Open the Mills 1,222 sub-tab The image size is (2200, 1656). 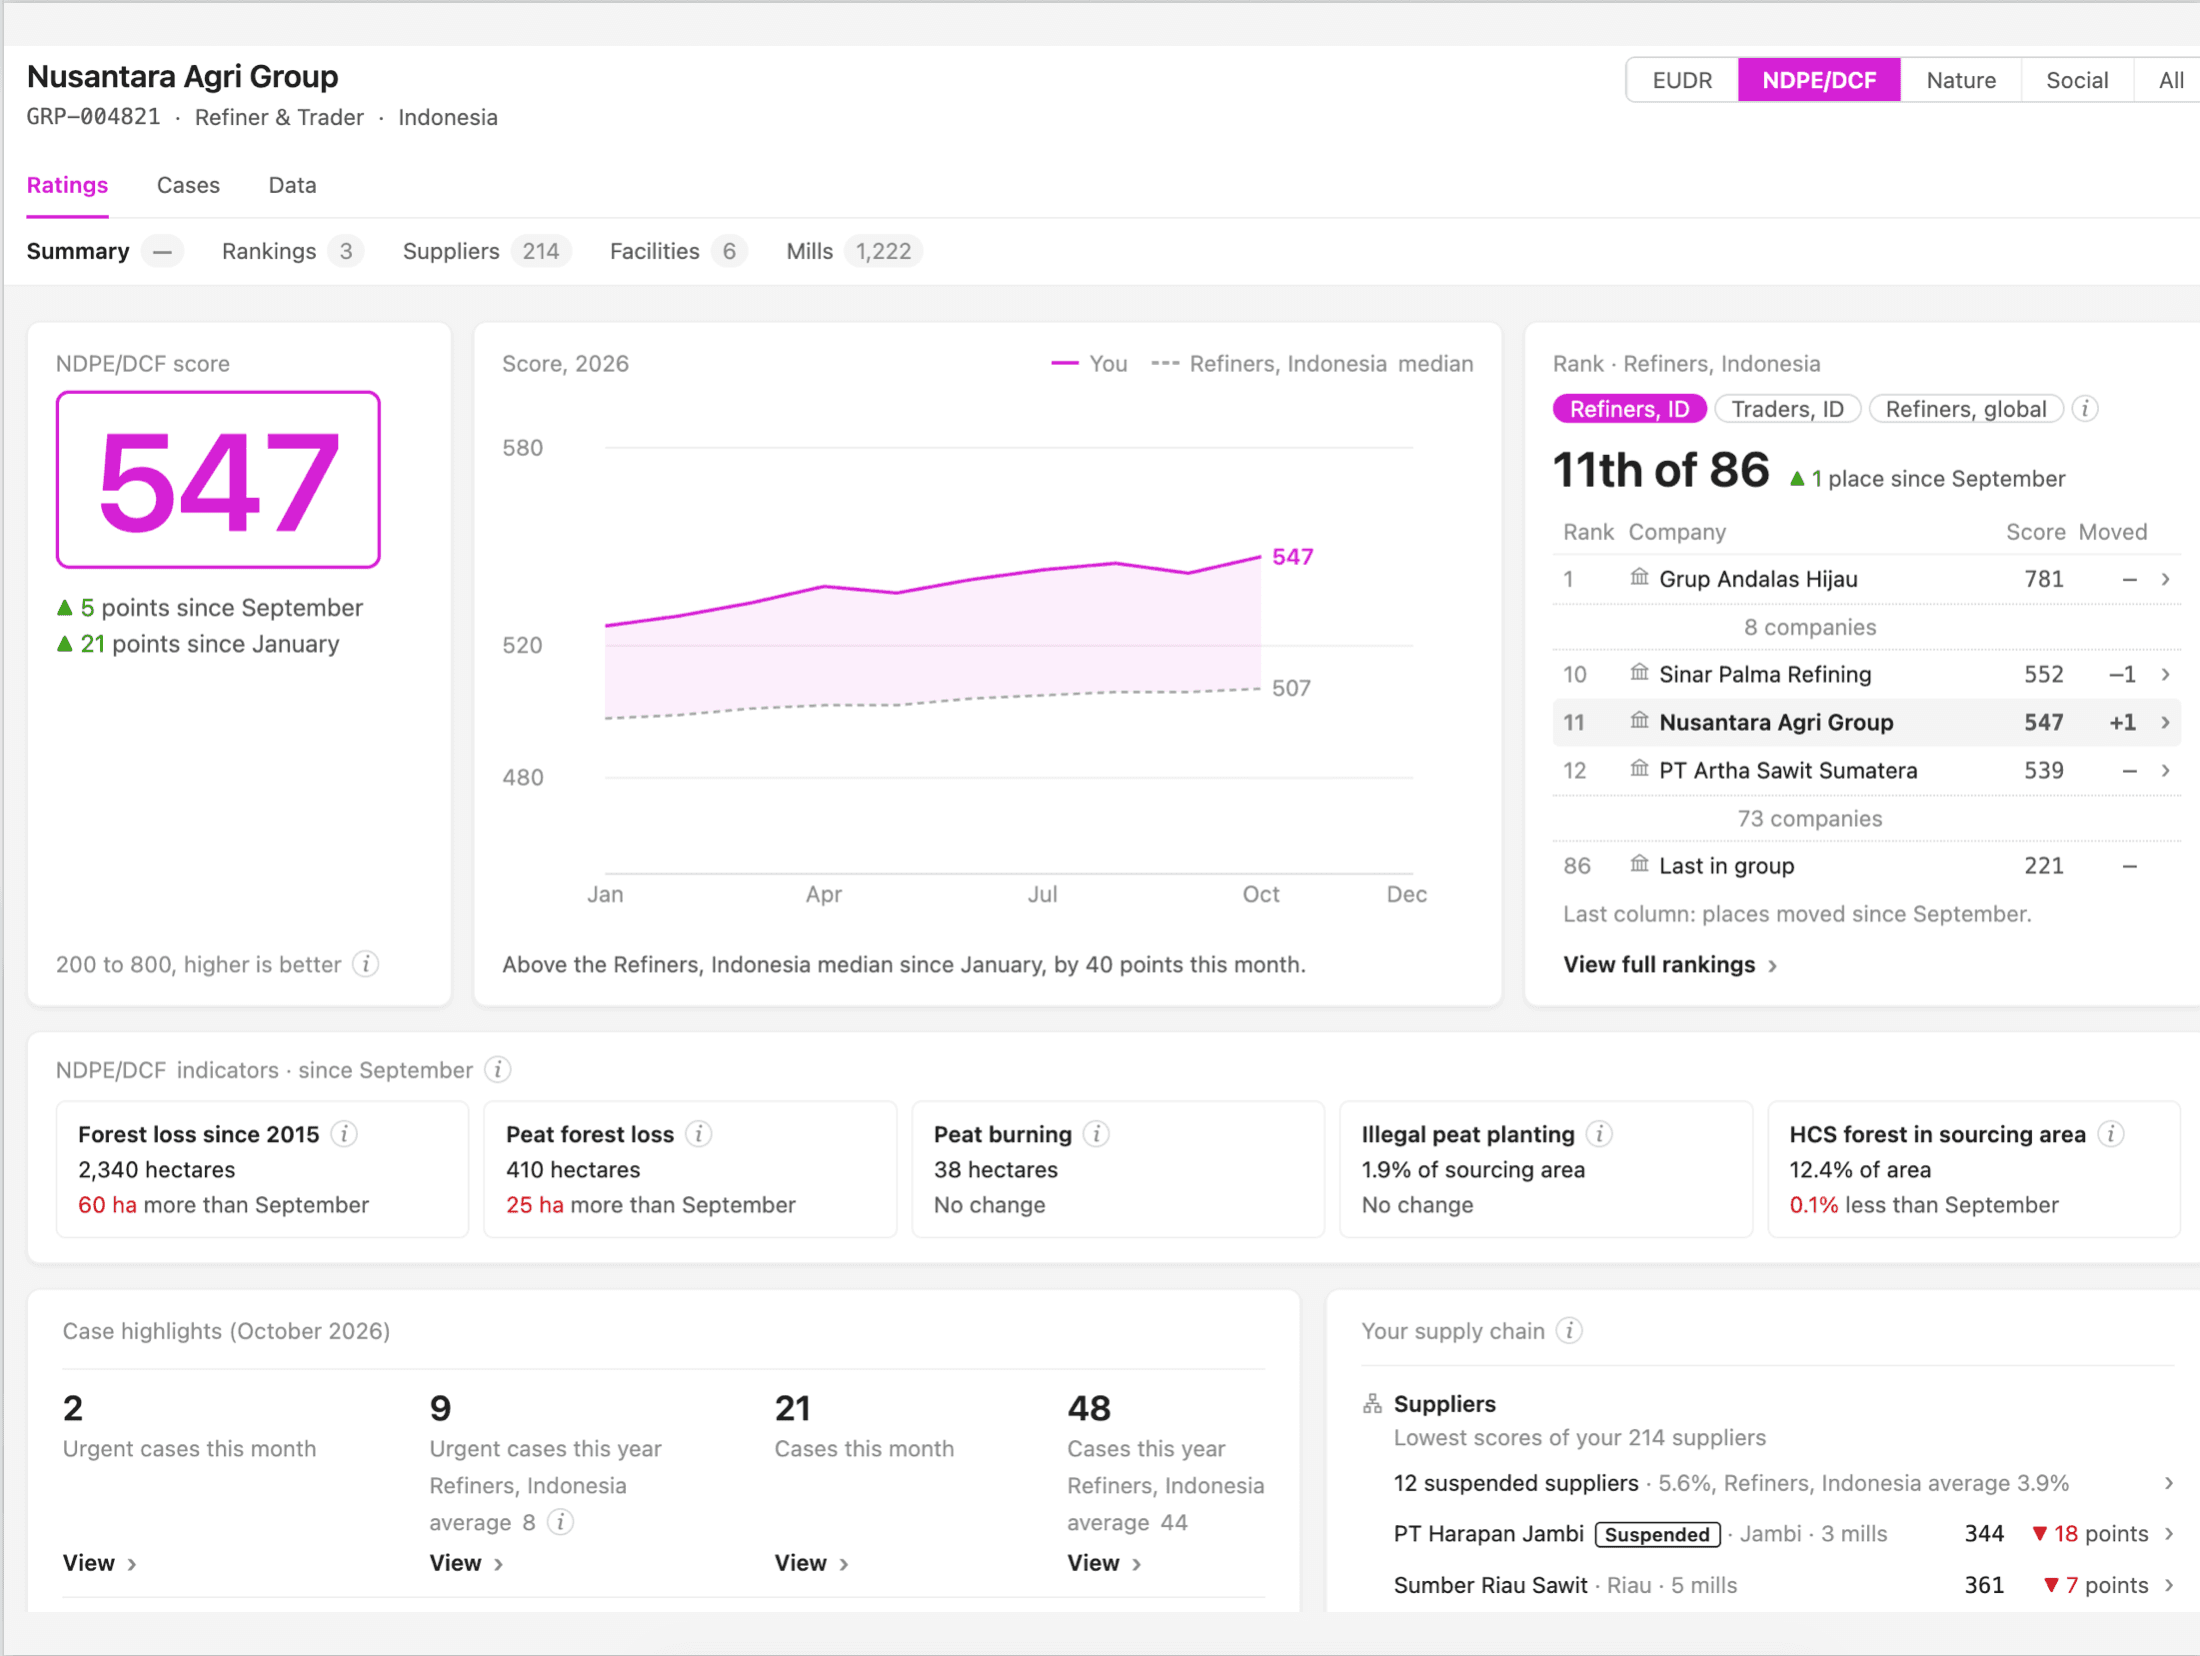point(853,251)
